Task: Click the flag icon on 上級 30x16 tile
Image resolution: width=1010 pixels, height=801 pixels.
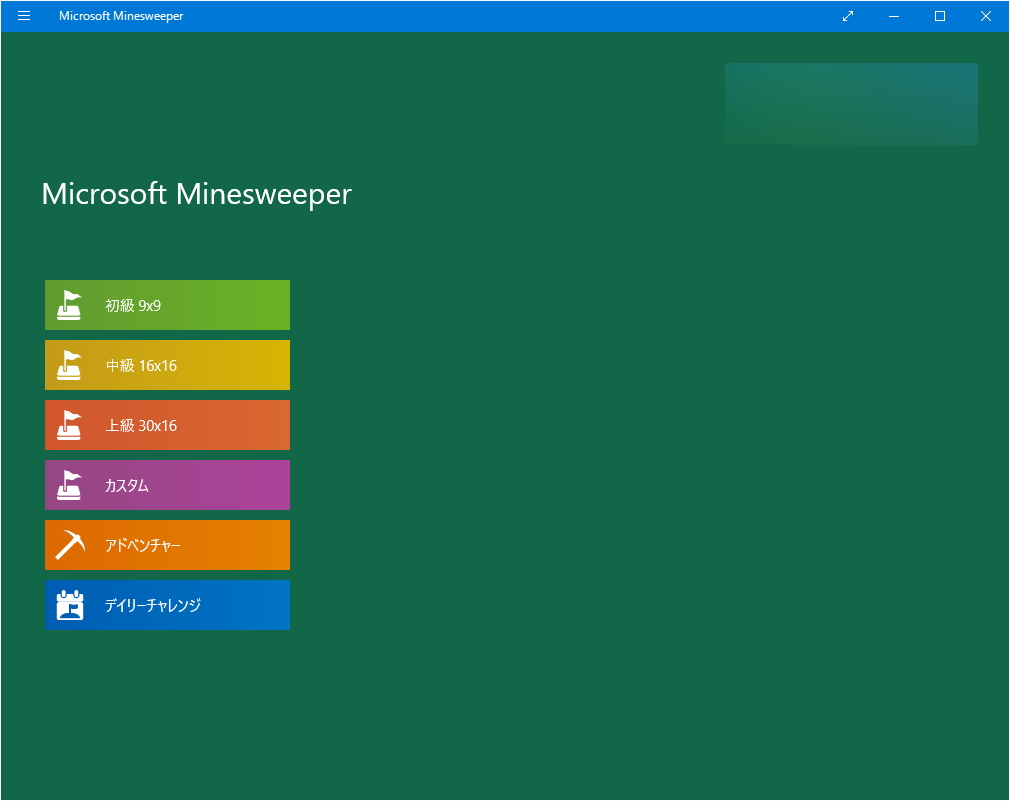Action: pyautogui.click(x=69, y=424)
